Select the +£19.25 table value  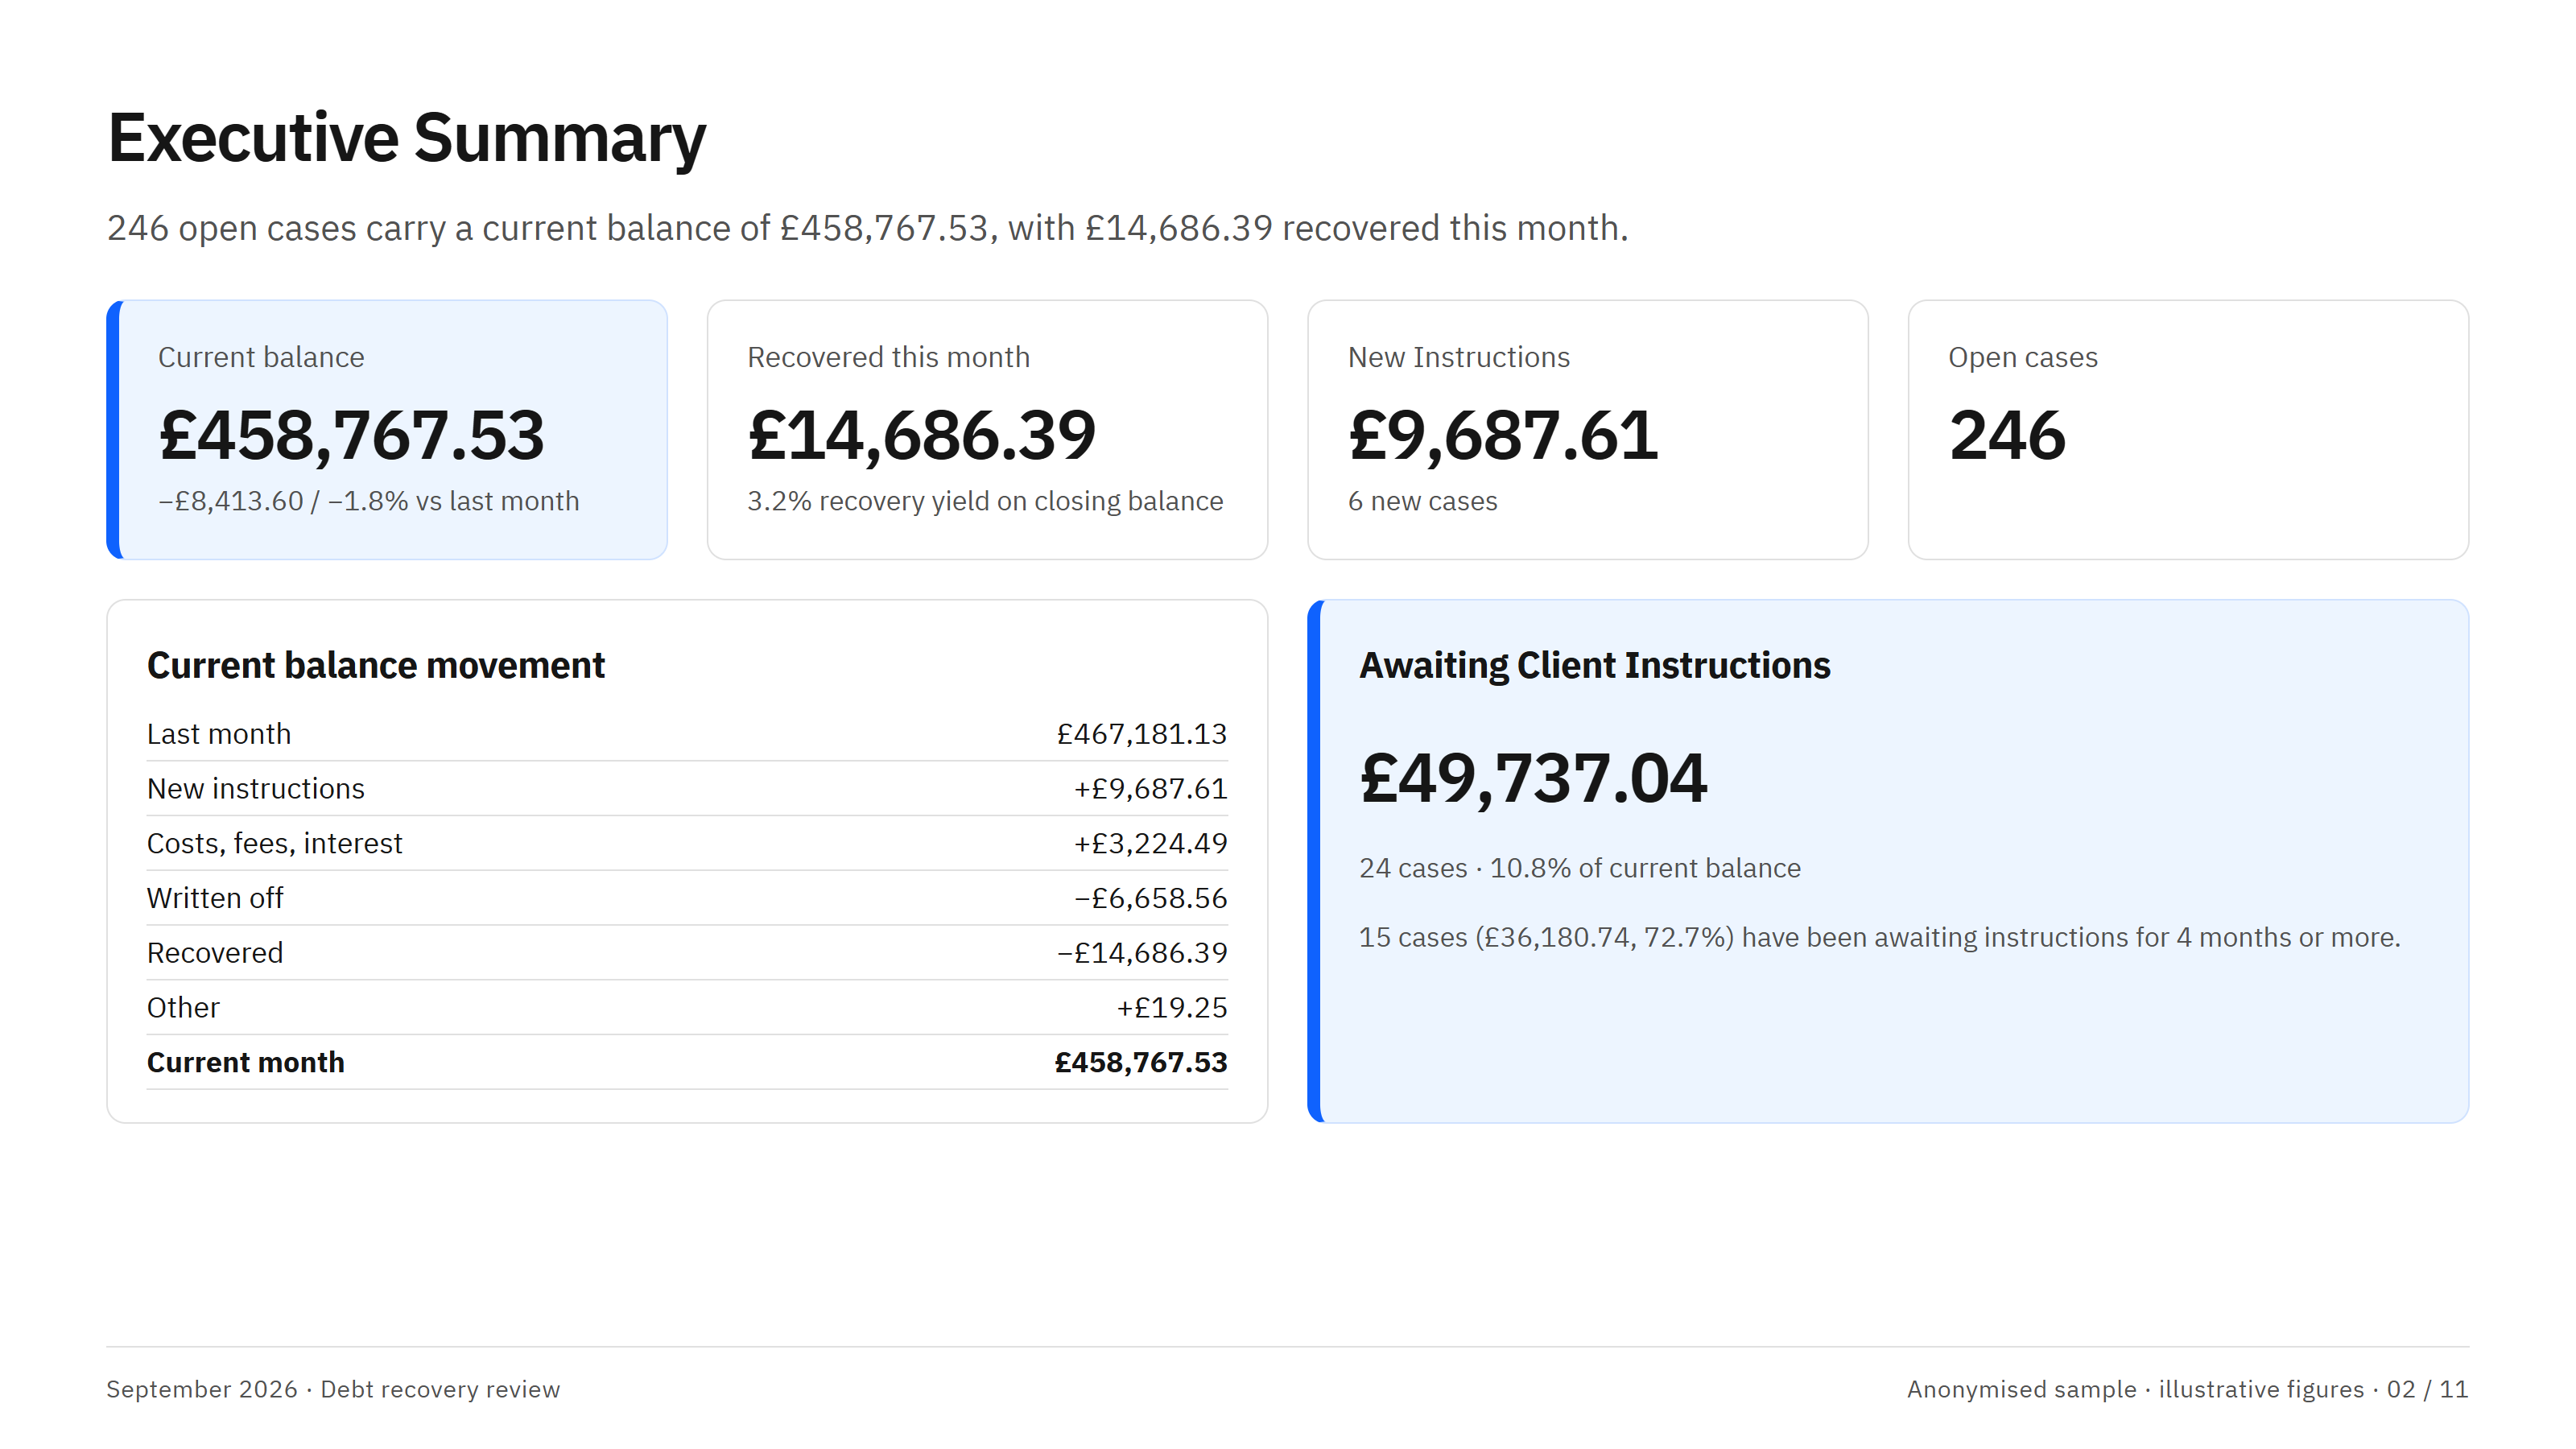click(1171, 1007)
